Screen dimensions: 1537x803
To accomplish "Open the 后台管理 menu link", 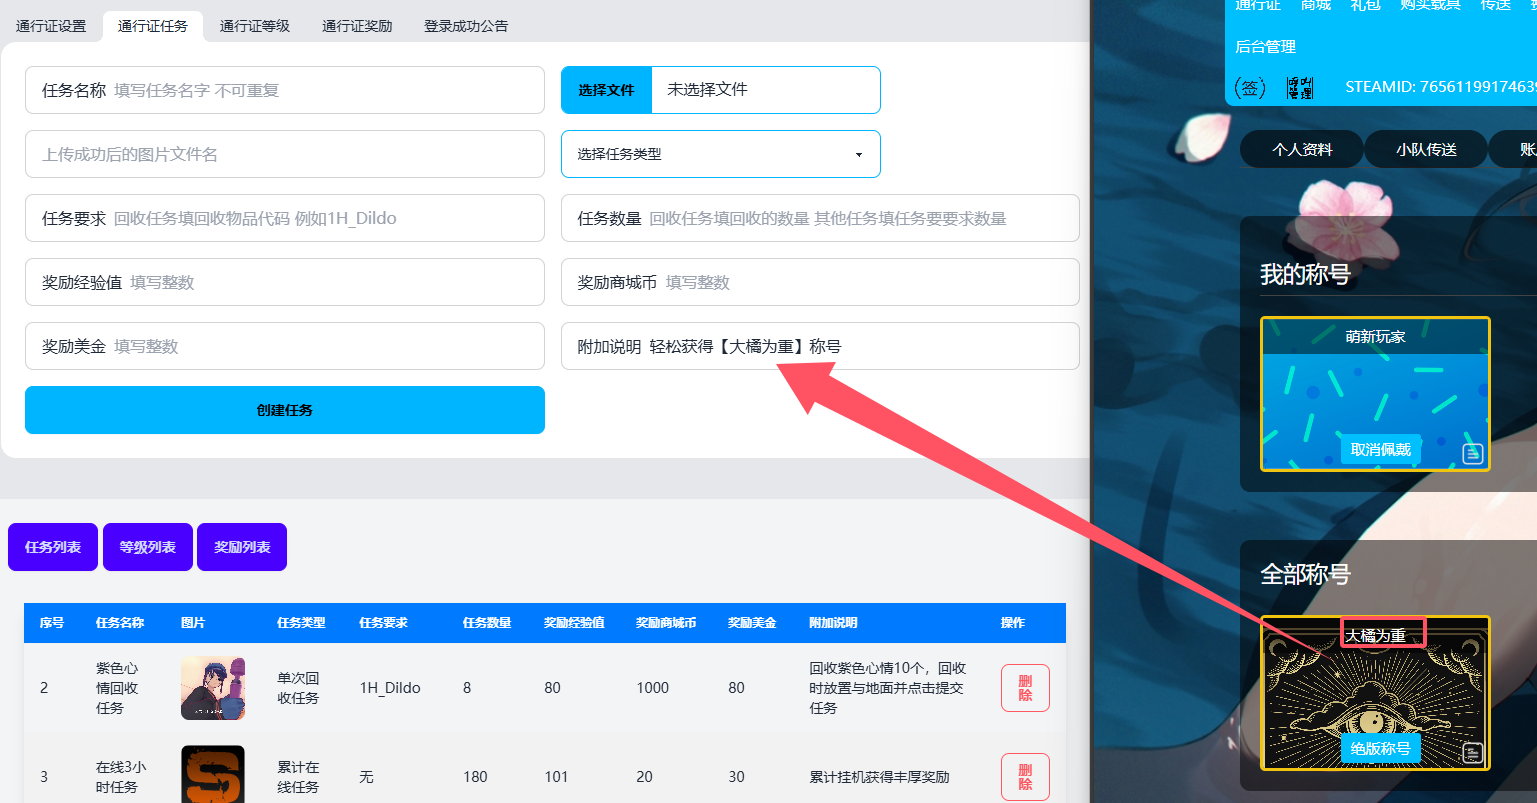I will click(x=1265, y=47).
